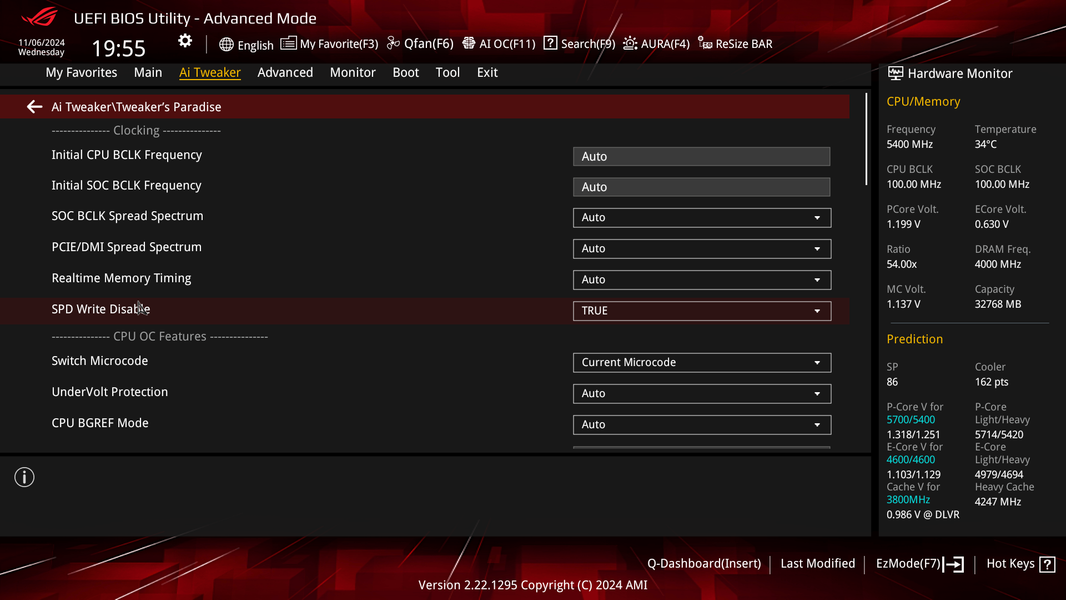This screenshot has height=600, width=1066.
Task: Select Realtime Memory Timing row label
Action: coord(121,278)
